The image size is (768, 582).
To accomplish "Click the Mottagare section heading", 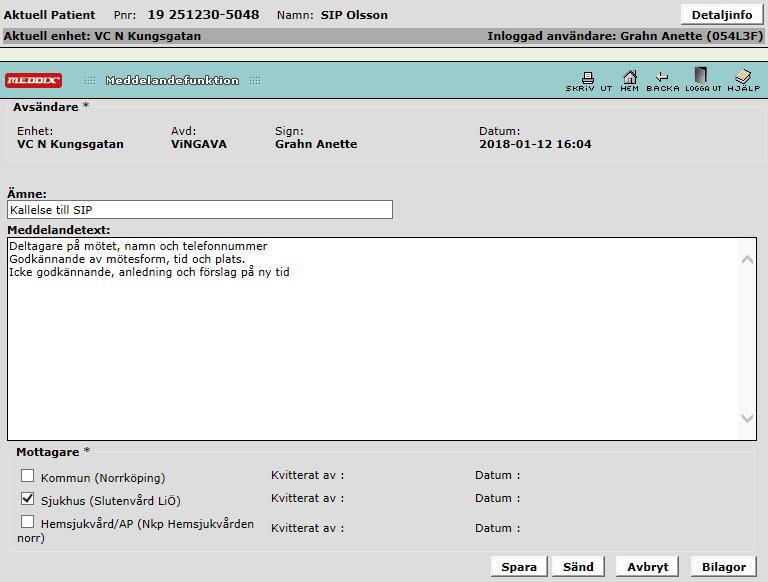I will coord(53,452).
